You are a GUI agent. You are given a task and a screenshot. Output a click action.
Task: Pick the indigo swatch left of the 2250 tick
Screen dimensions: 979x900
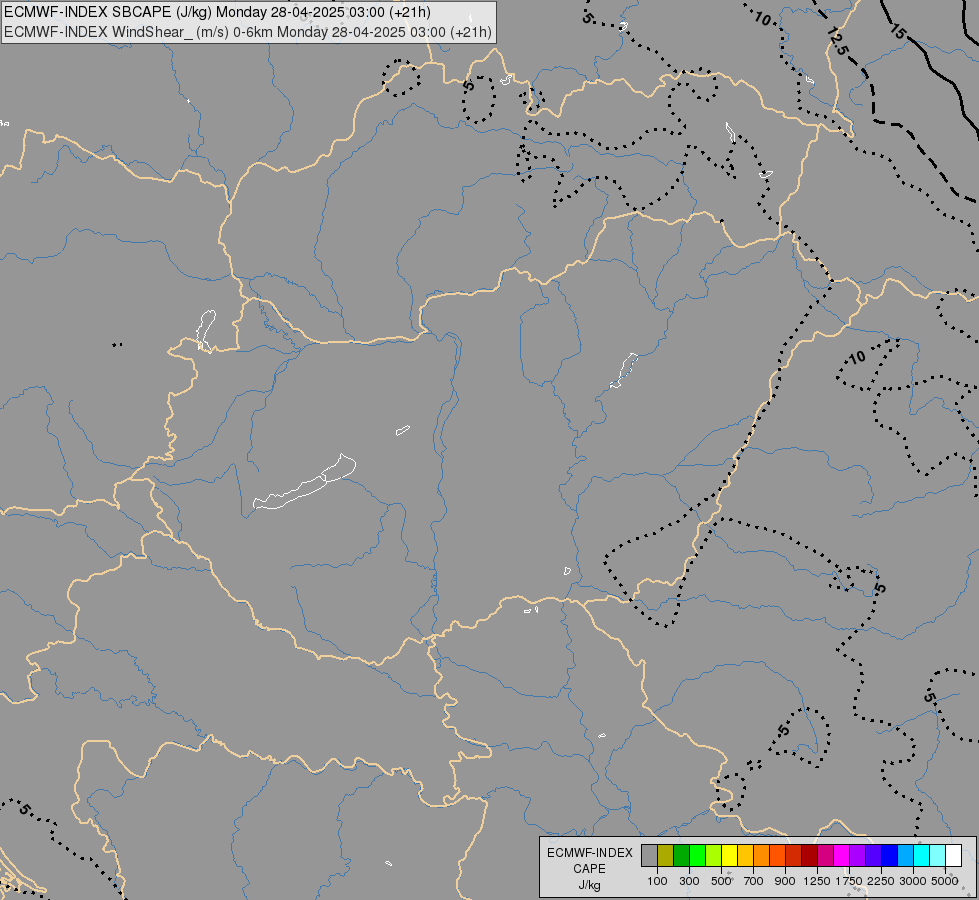point(873,856)
